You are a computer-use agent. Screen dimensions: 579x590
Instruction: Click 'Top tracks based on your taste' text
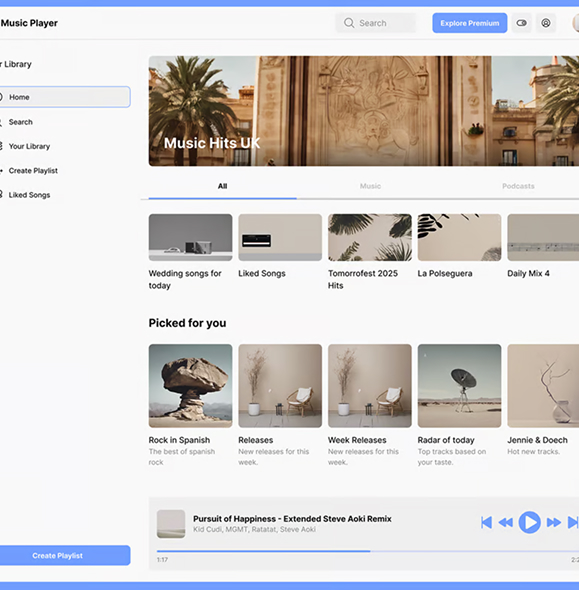[452, 457]
